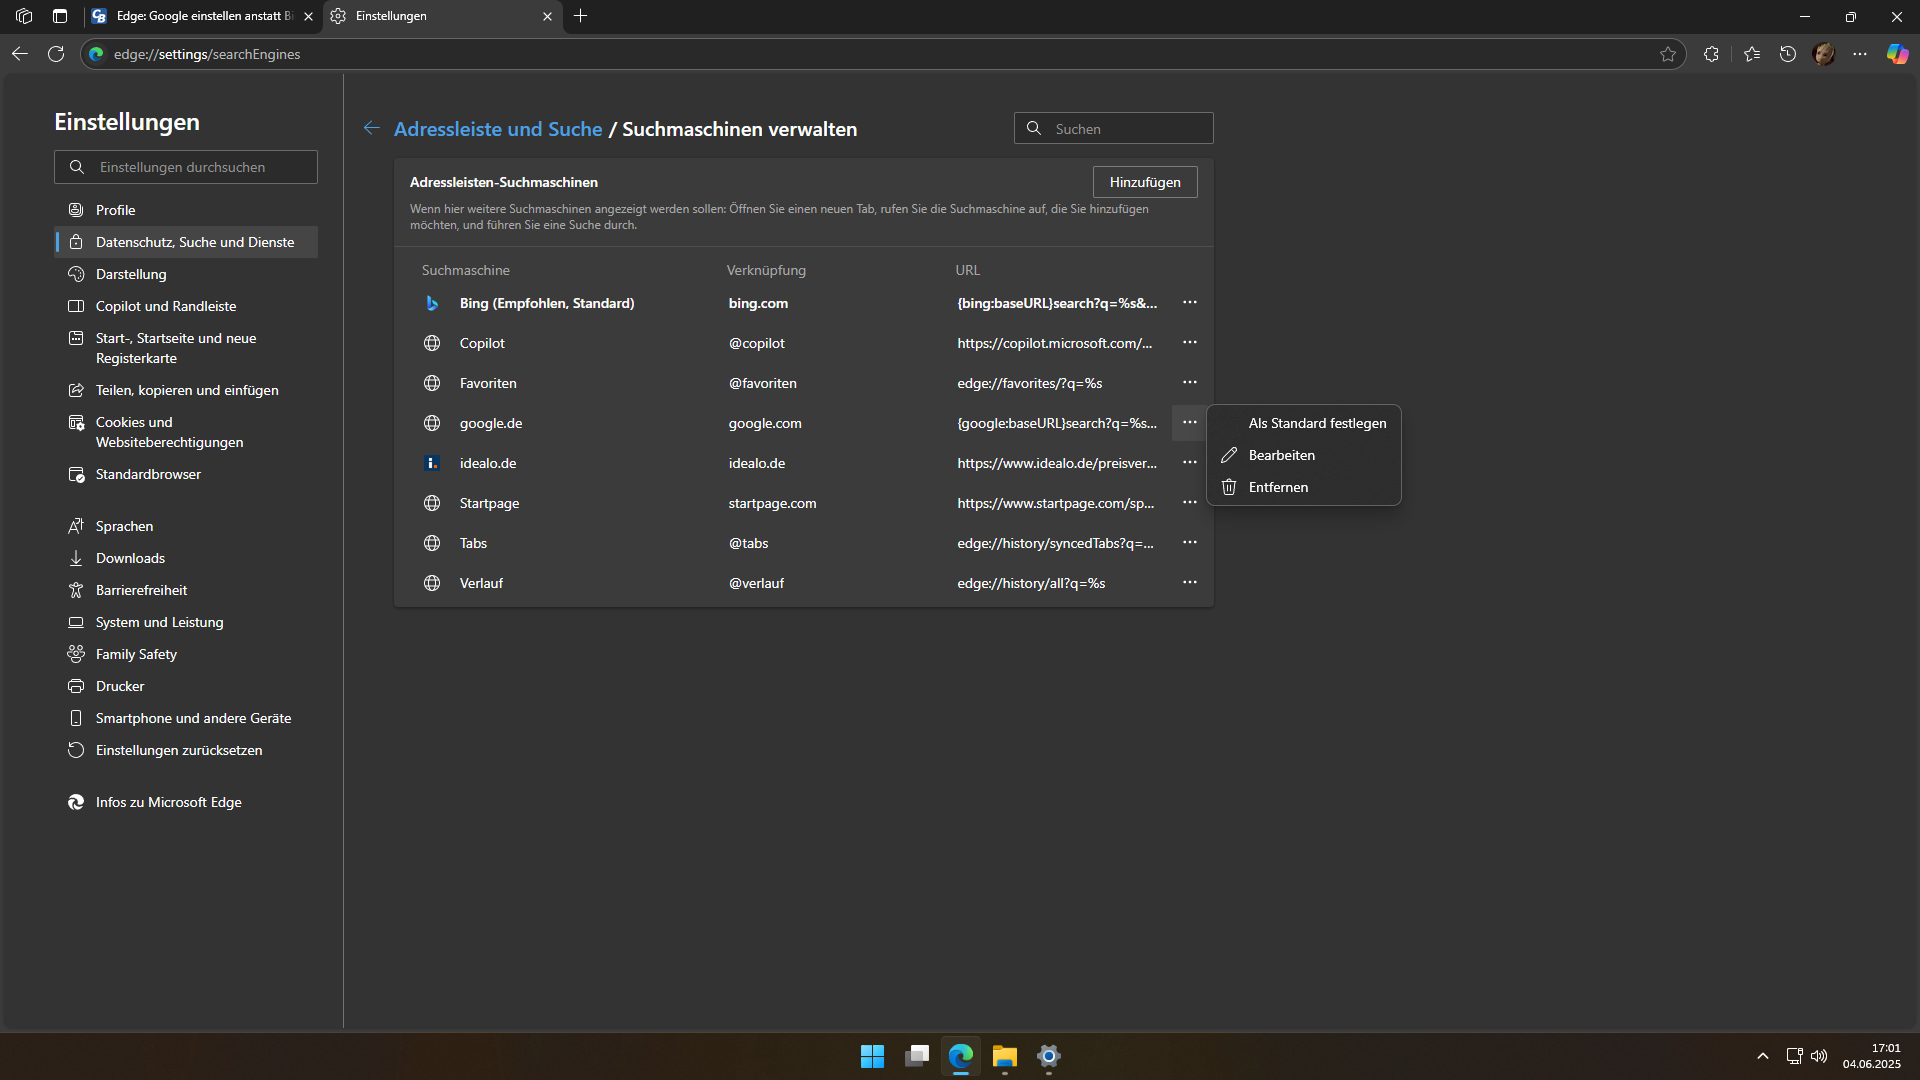1920x1080 pixels.
Task: Click the favorites star in address bar
Action: tap(1667, 54)
